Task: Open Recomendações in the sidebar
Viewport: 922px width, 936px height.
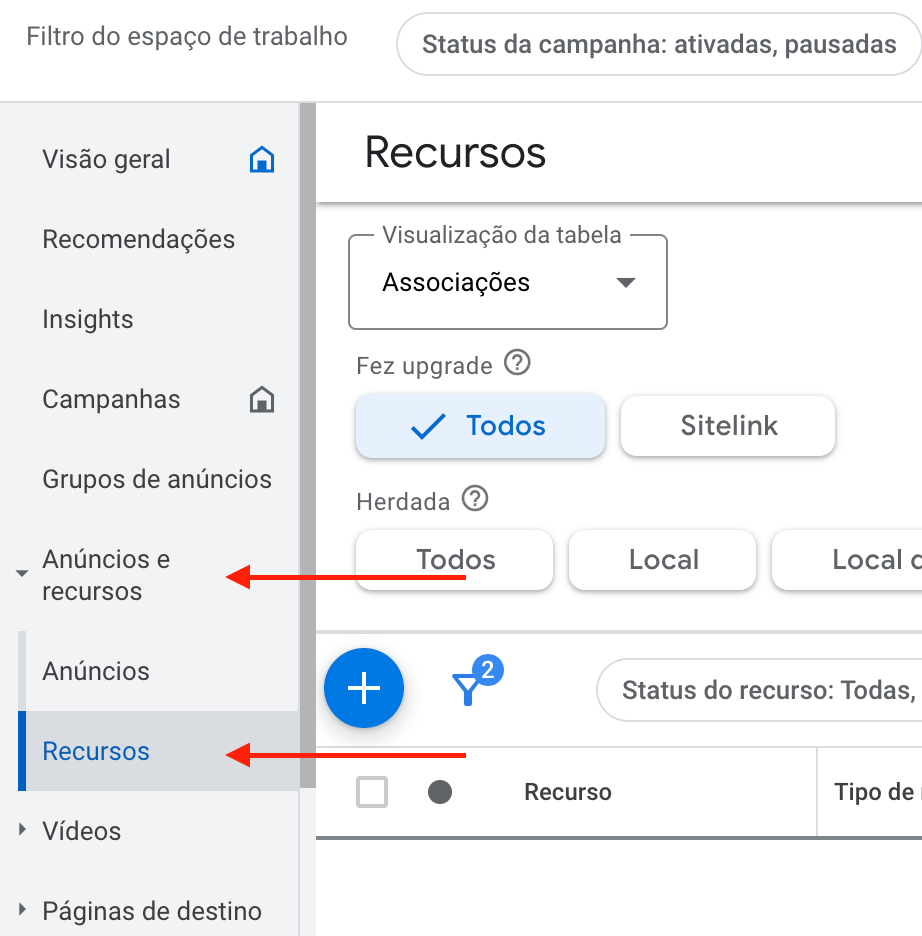Action: tap(139, 240)
